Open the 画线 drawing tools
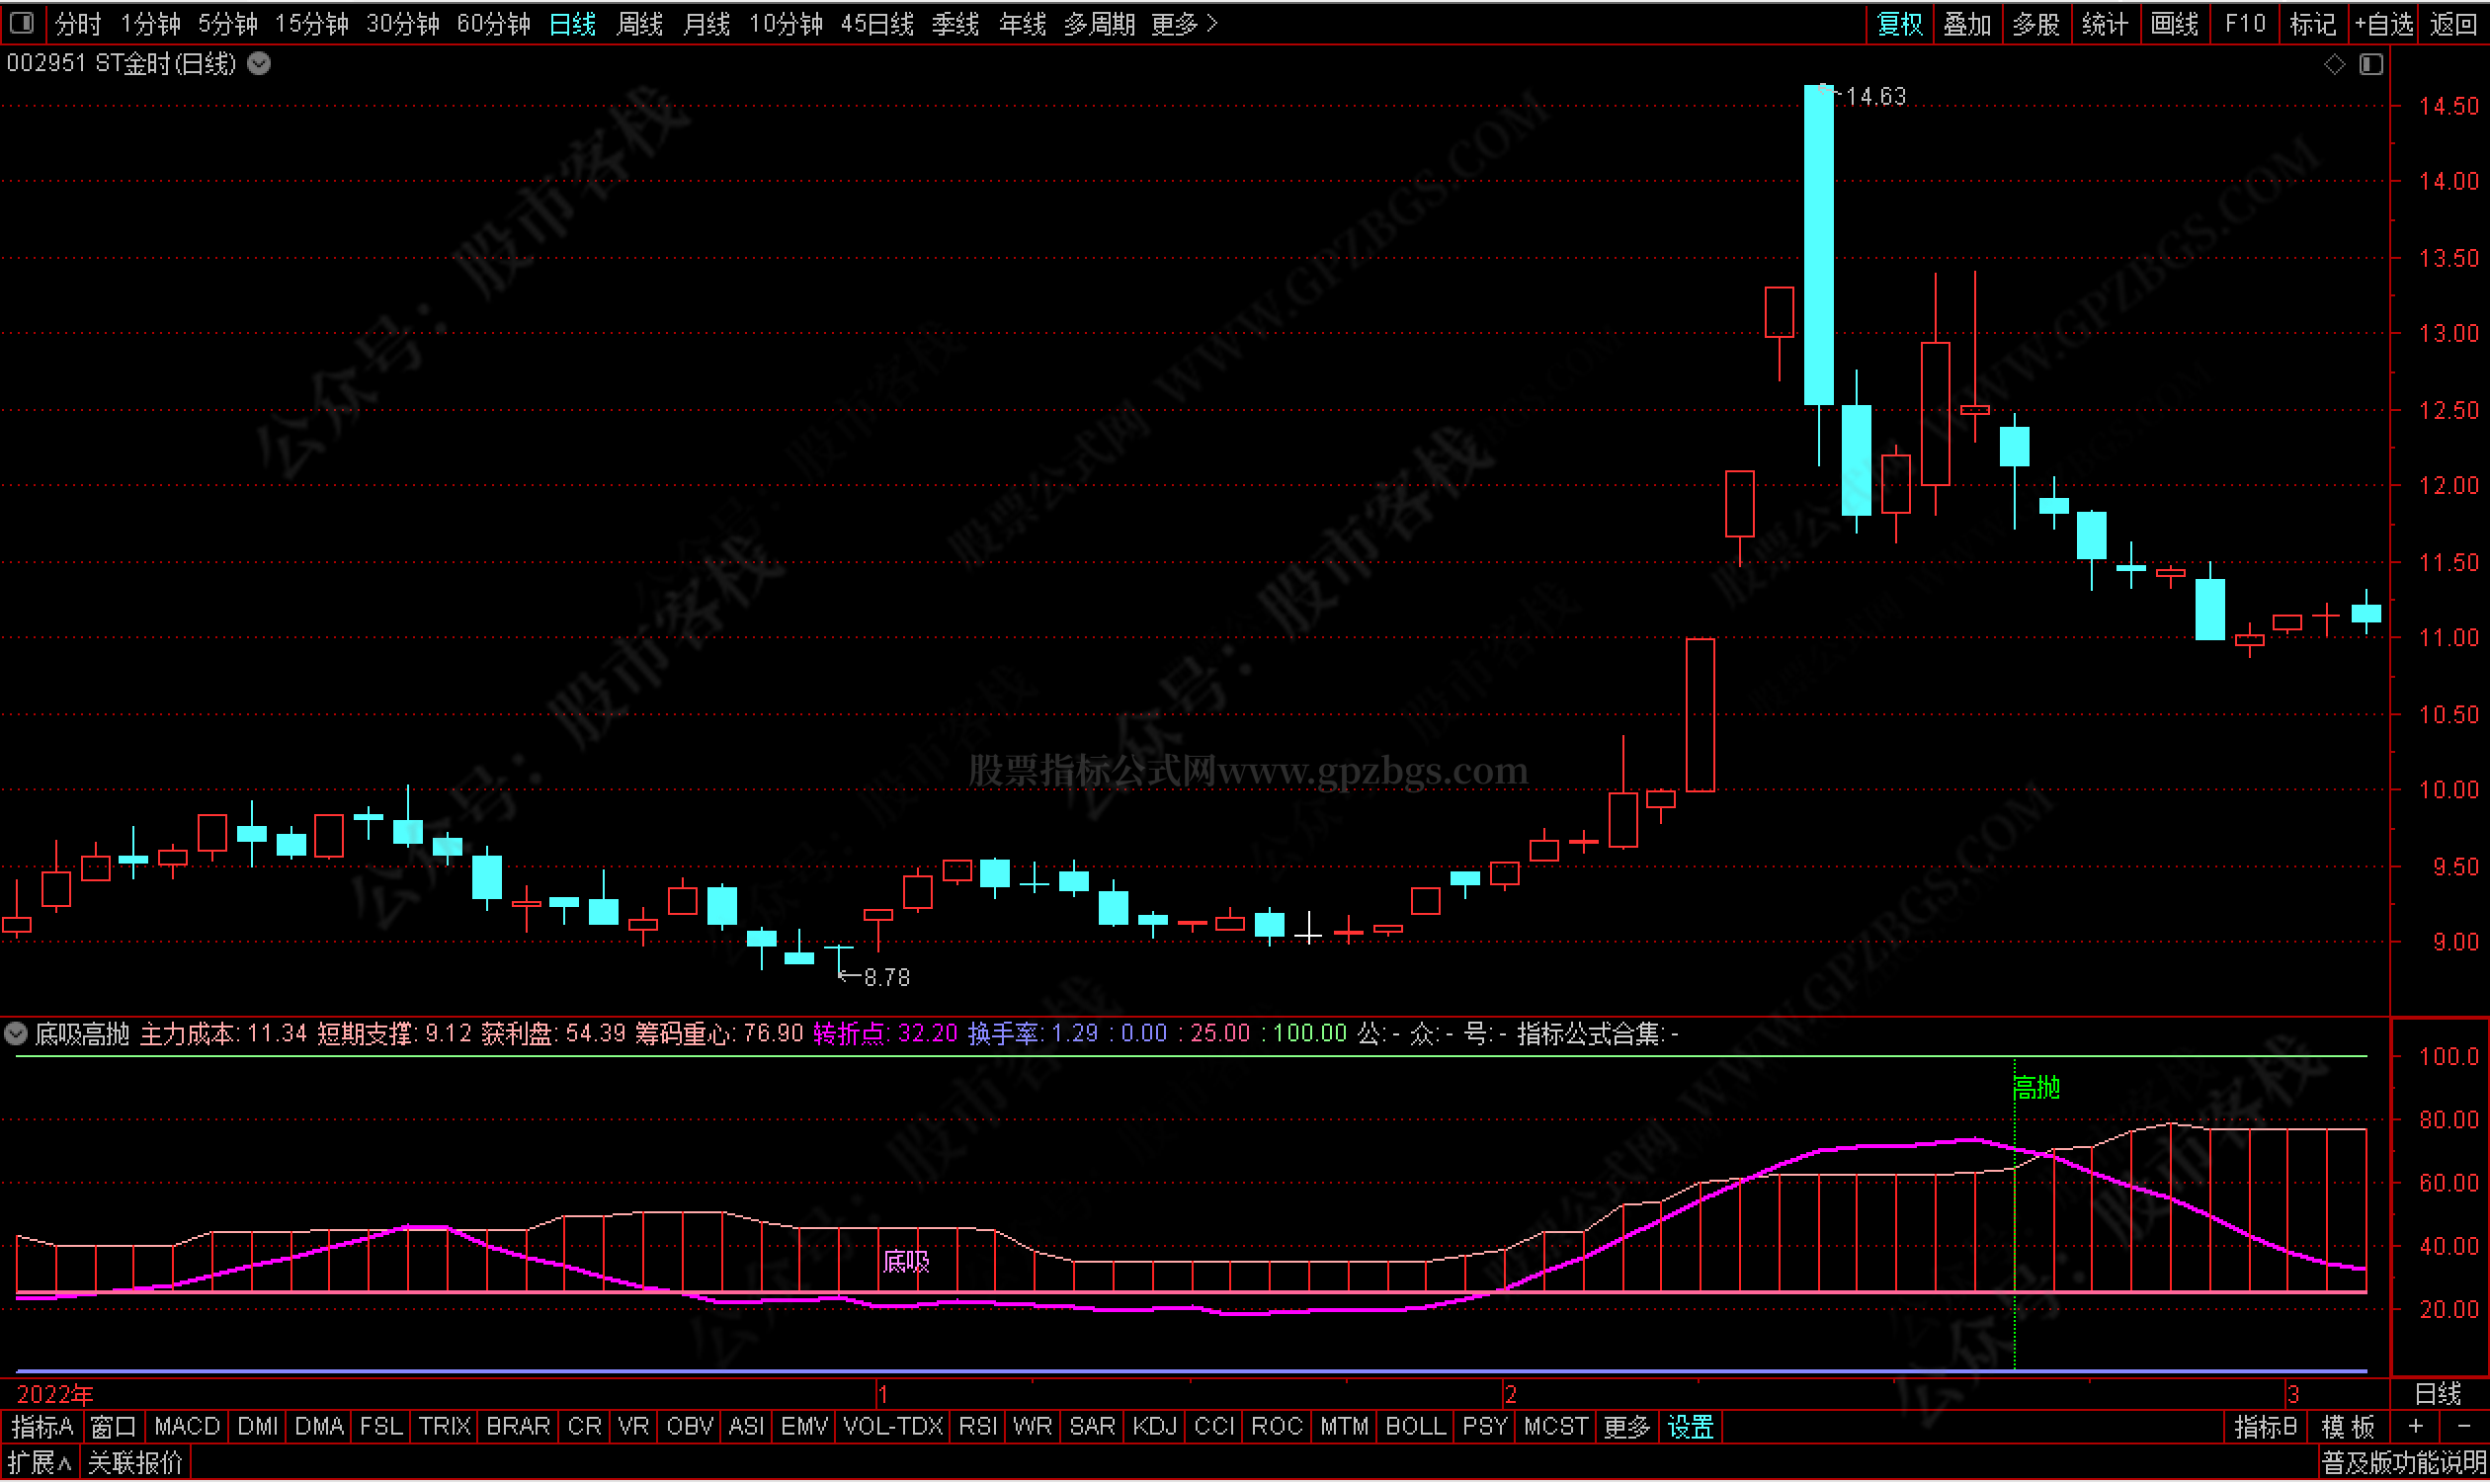Screen dimensions: 2490x1484 point(2174,23)
